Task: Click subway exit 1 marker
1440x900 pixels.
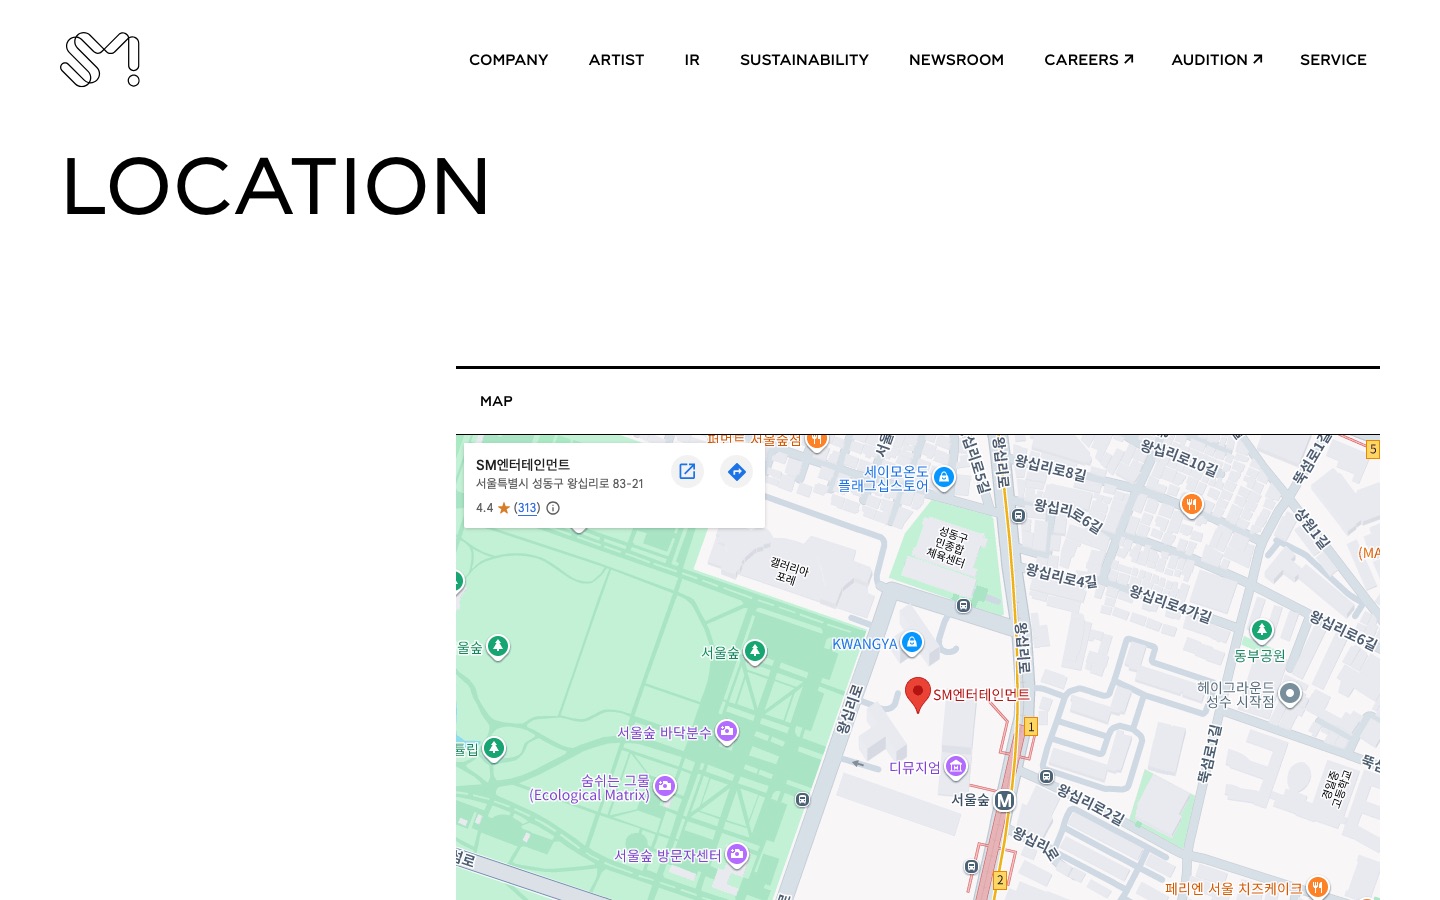Action: tap(1031, 727)
